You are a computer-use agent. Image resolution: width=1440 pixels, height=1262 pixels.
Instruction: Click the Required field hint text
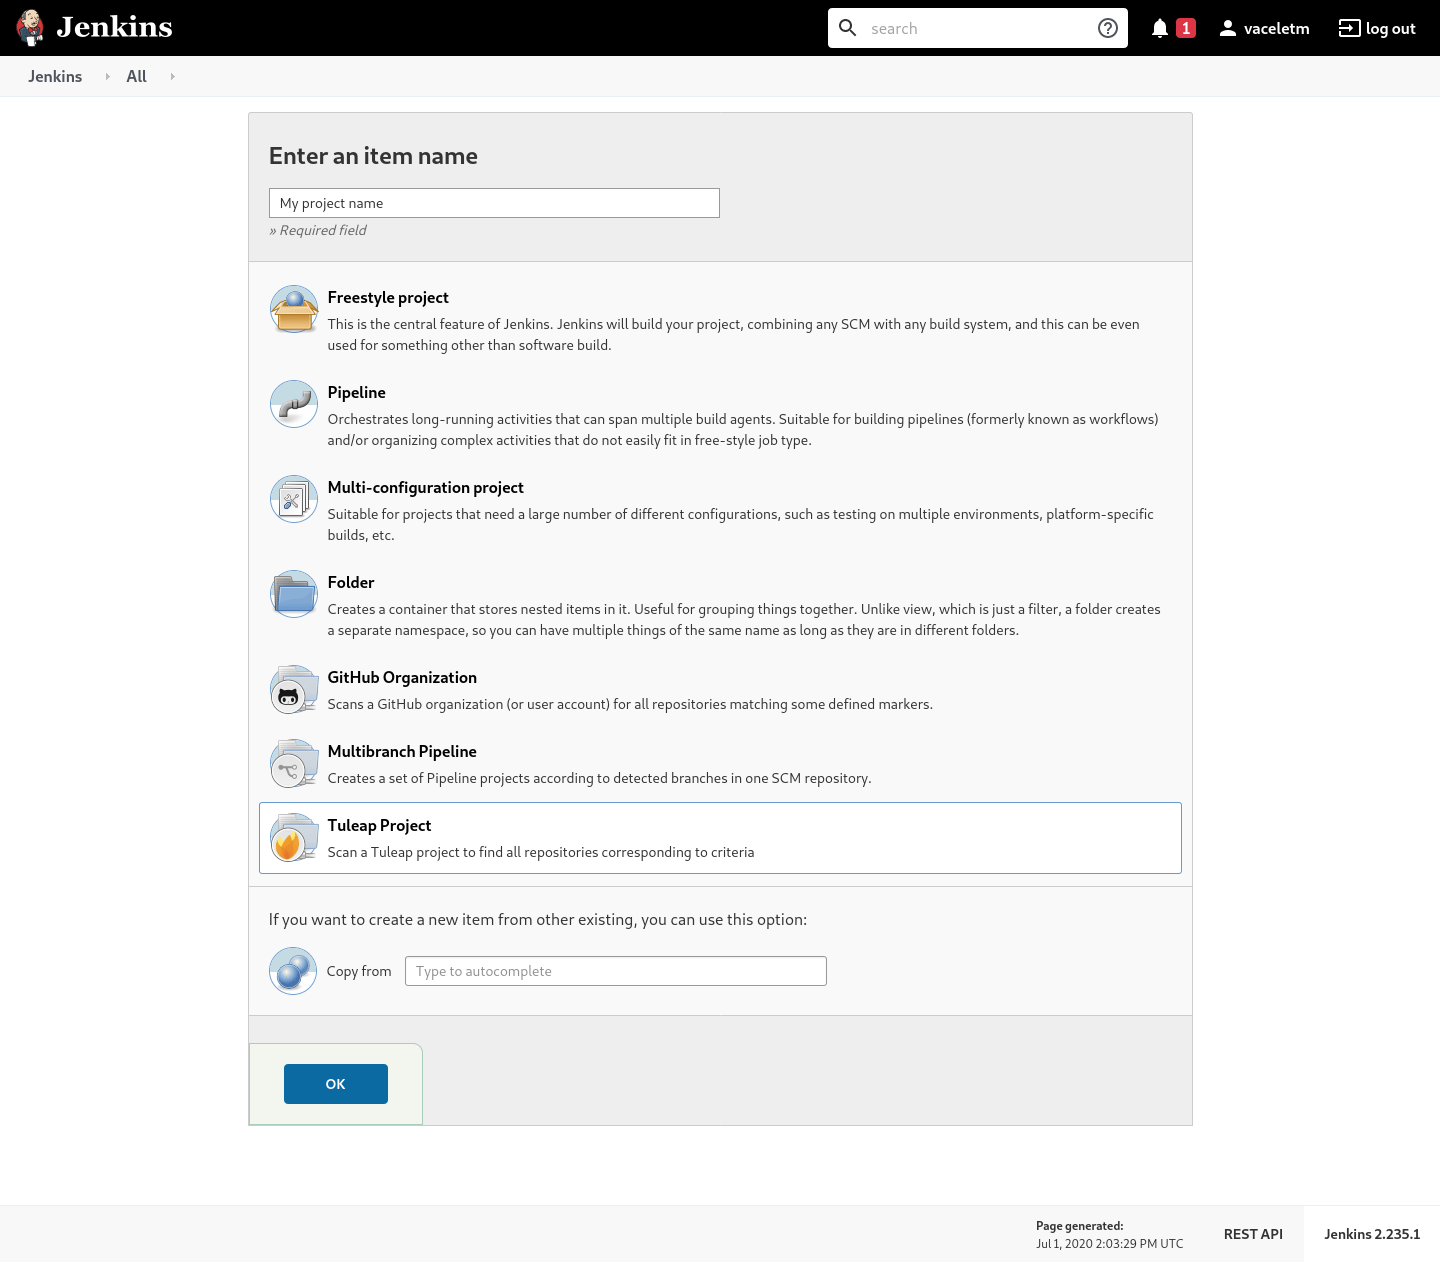[x=318, y=230]
